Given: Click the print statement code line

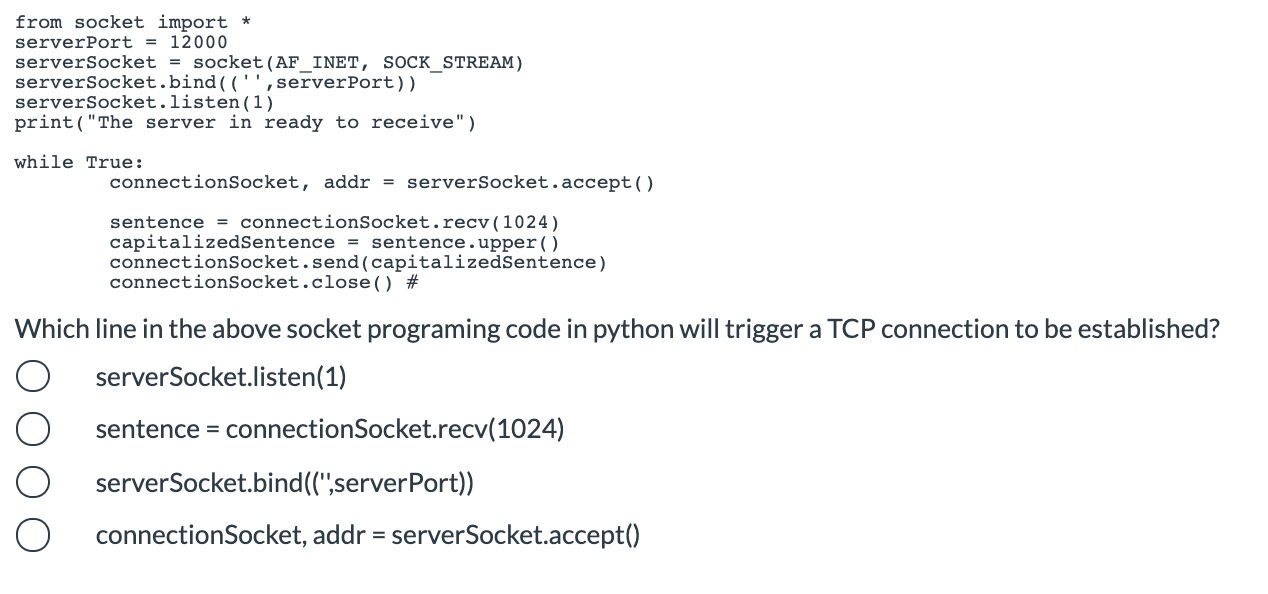Looking at the screenshot, I should click(245, 122).
